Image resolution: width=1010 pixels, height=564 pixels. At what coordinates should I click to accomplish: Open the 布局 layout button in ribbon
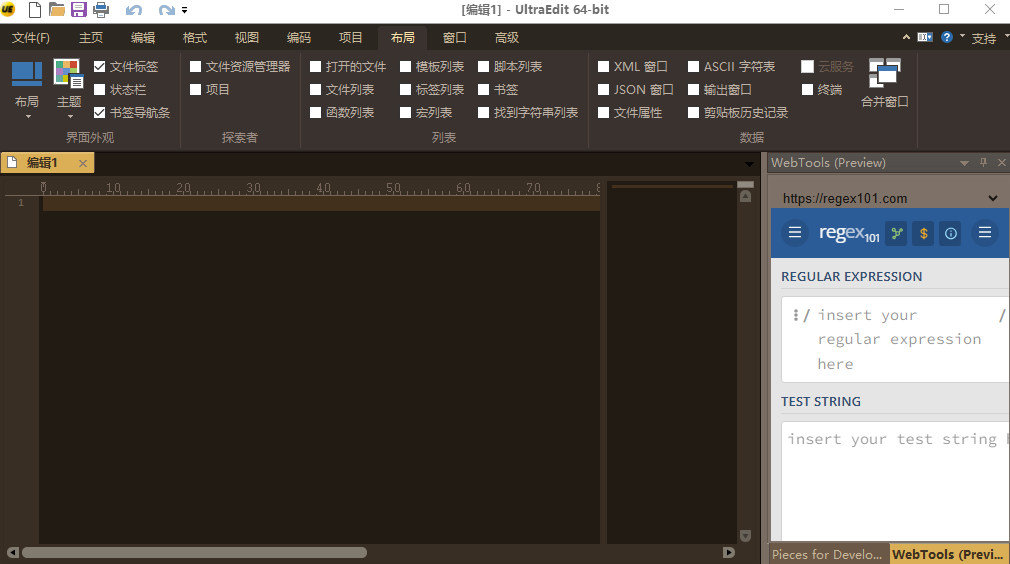pyautogui.click(x=27, y=89)
